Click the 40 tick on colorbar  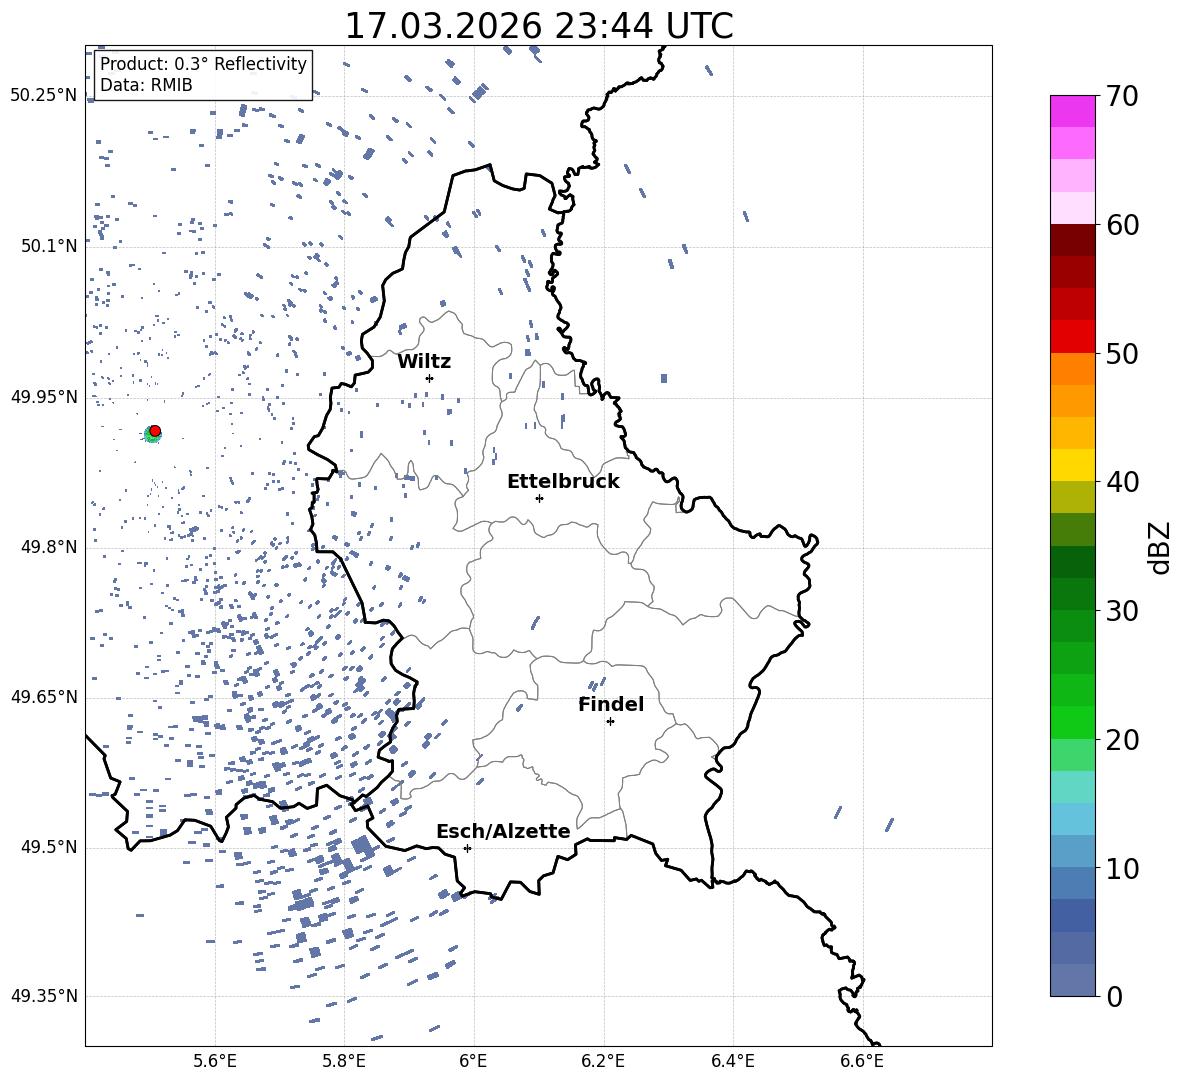point(1122,482)
